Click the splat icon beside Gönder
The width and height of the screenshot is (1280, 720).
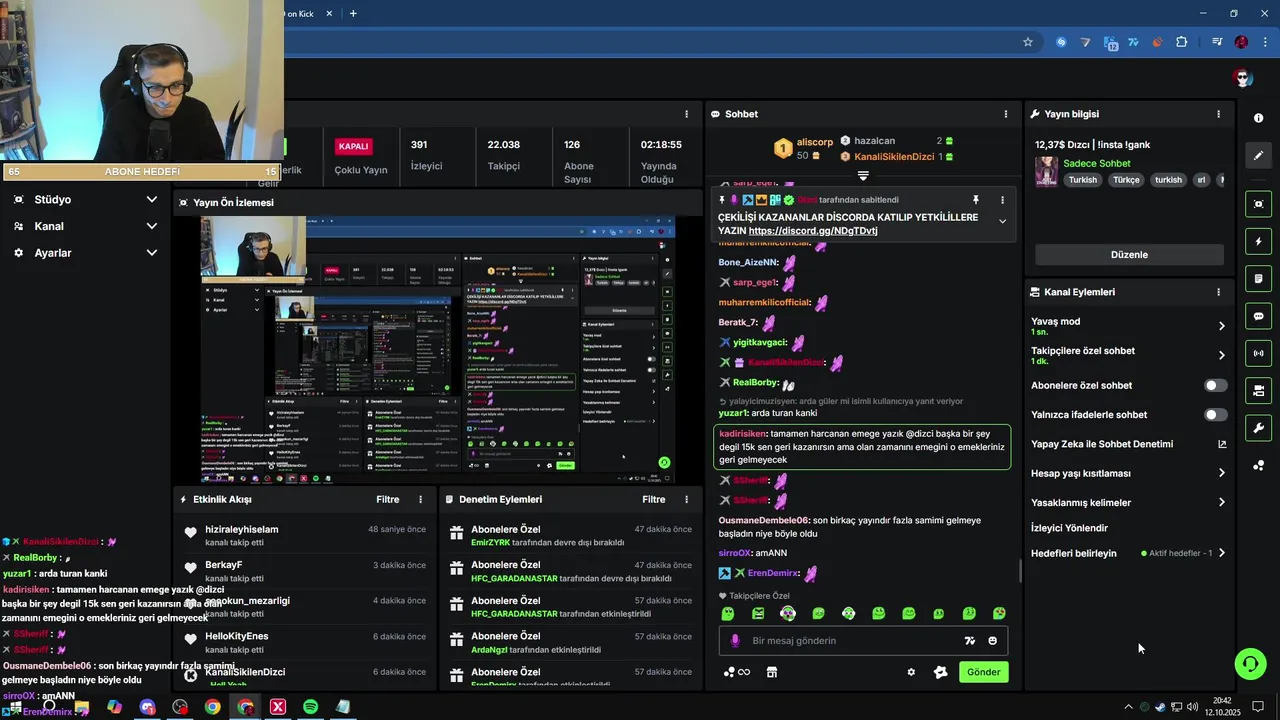click(x=940, y=672)
